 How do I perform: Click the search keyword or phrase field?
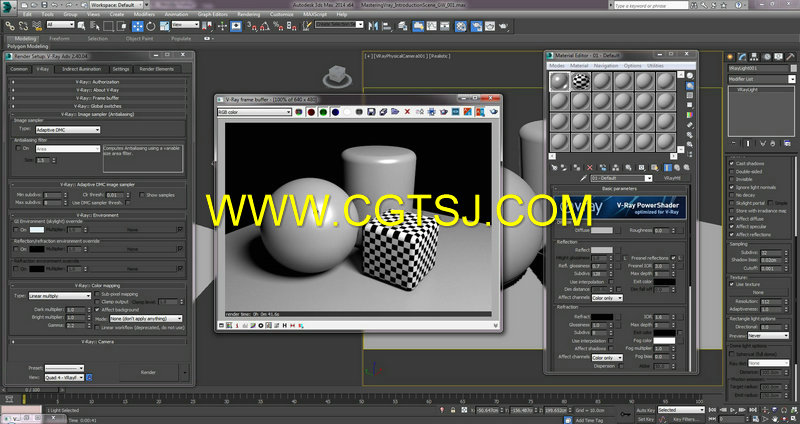[x=651, y=5]
